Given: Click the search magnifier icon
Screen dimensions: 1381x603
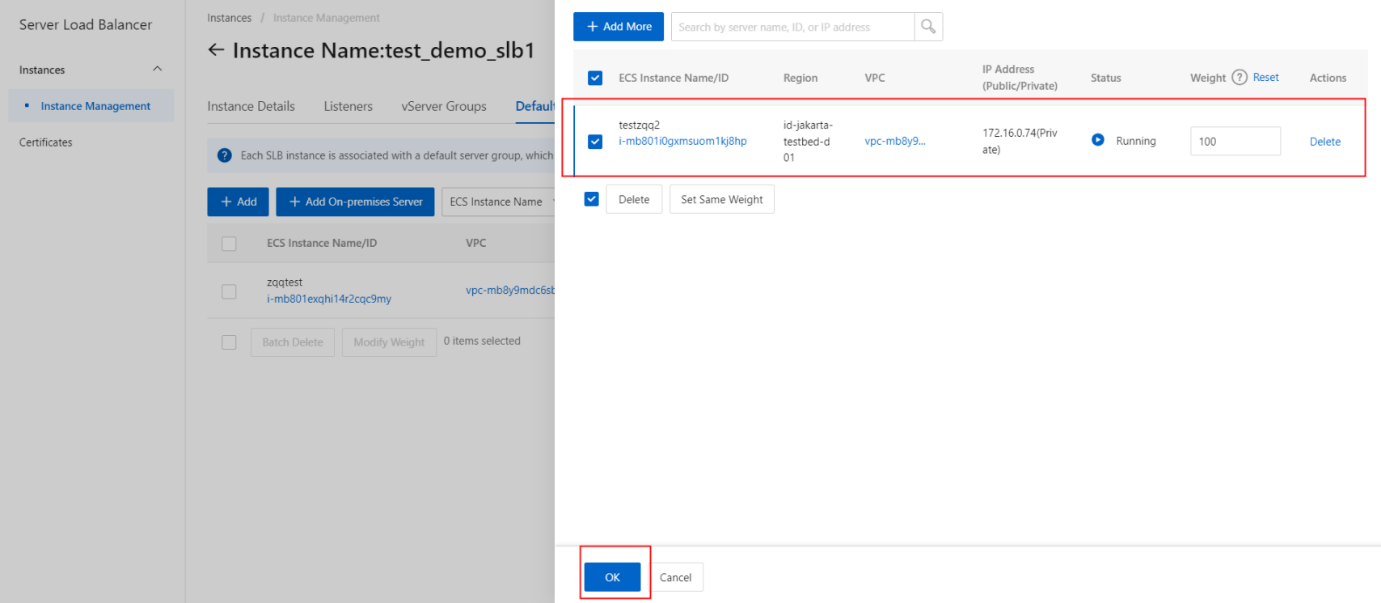Looking at the screenshot, I should click(x=929, y=27).
